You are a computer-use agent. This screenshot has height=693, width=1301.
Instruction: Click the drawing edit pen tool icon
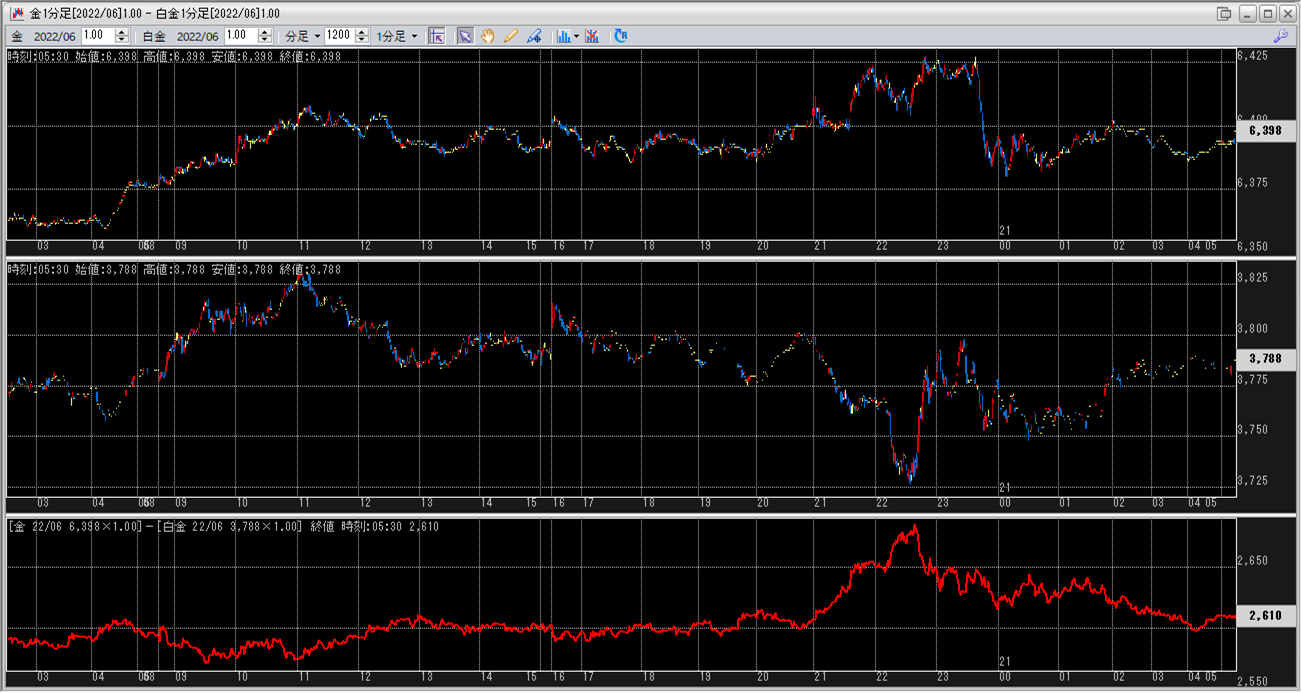click(x=534, y=36)
